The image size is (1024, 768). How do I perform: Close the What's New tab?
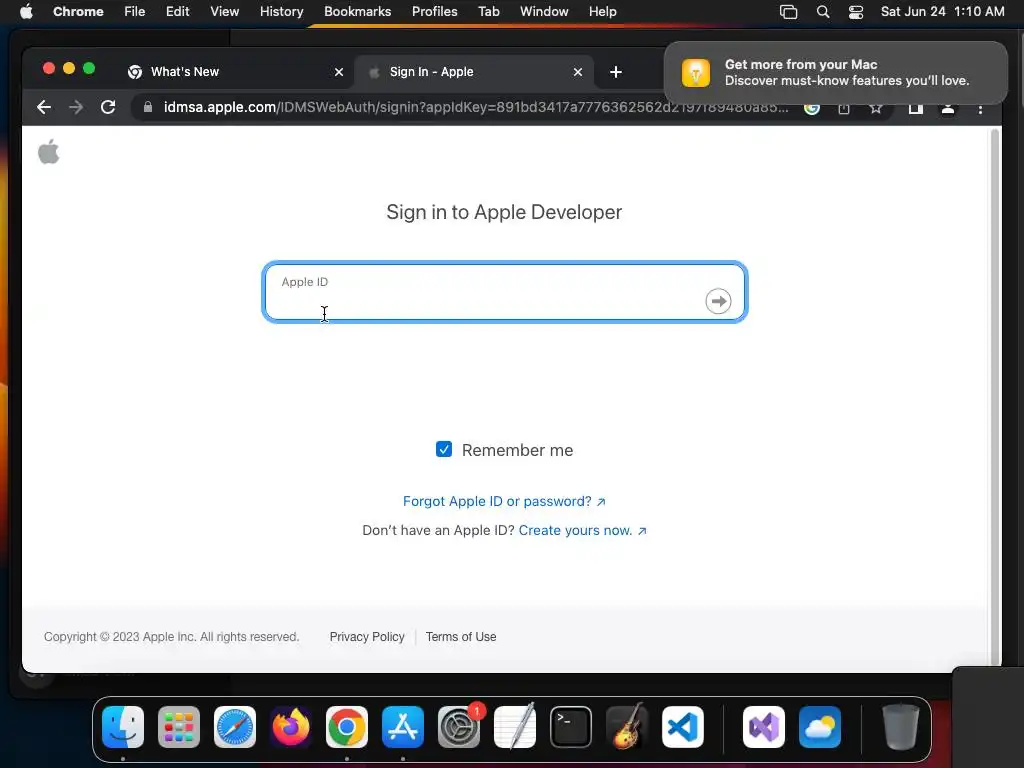pyautogui.click(x=339, y=72)
